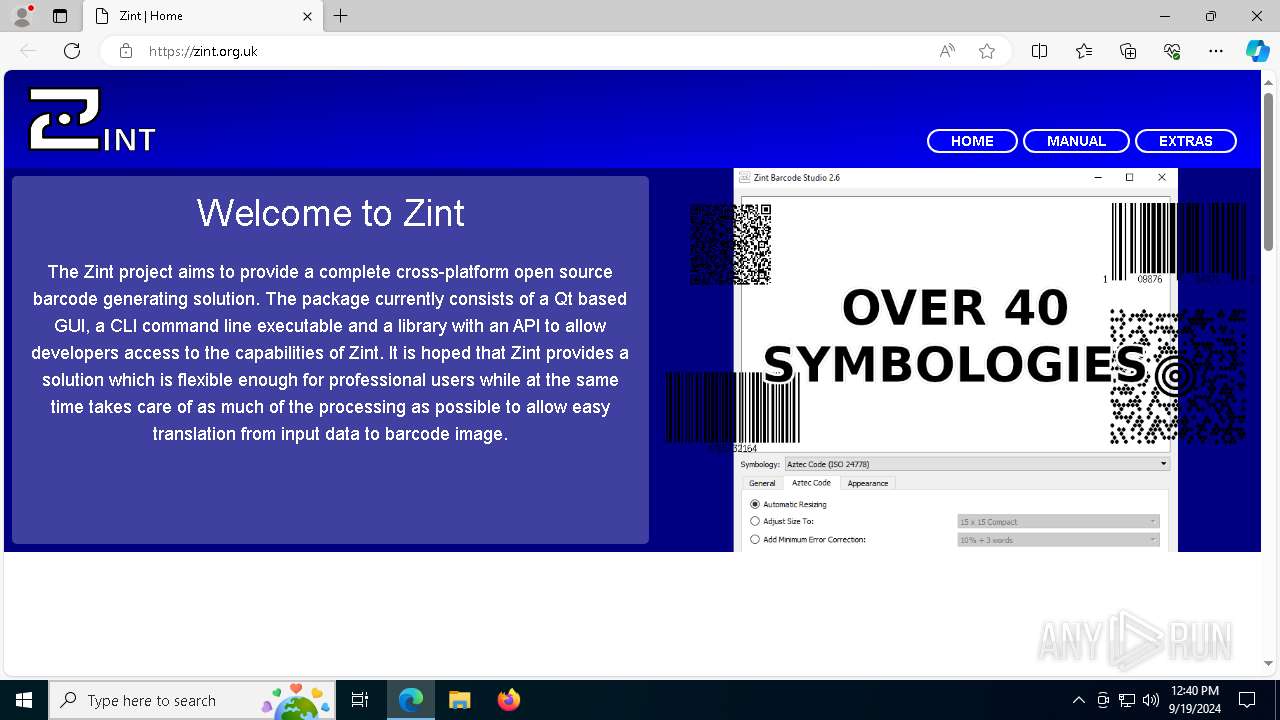Viewport: 1280px width, 720px height.
Task: Open the MANUAL page
Action: click(x=1076, y=141)
